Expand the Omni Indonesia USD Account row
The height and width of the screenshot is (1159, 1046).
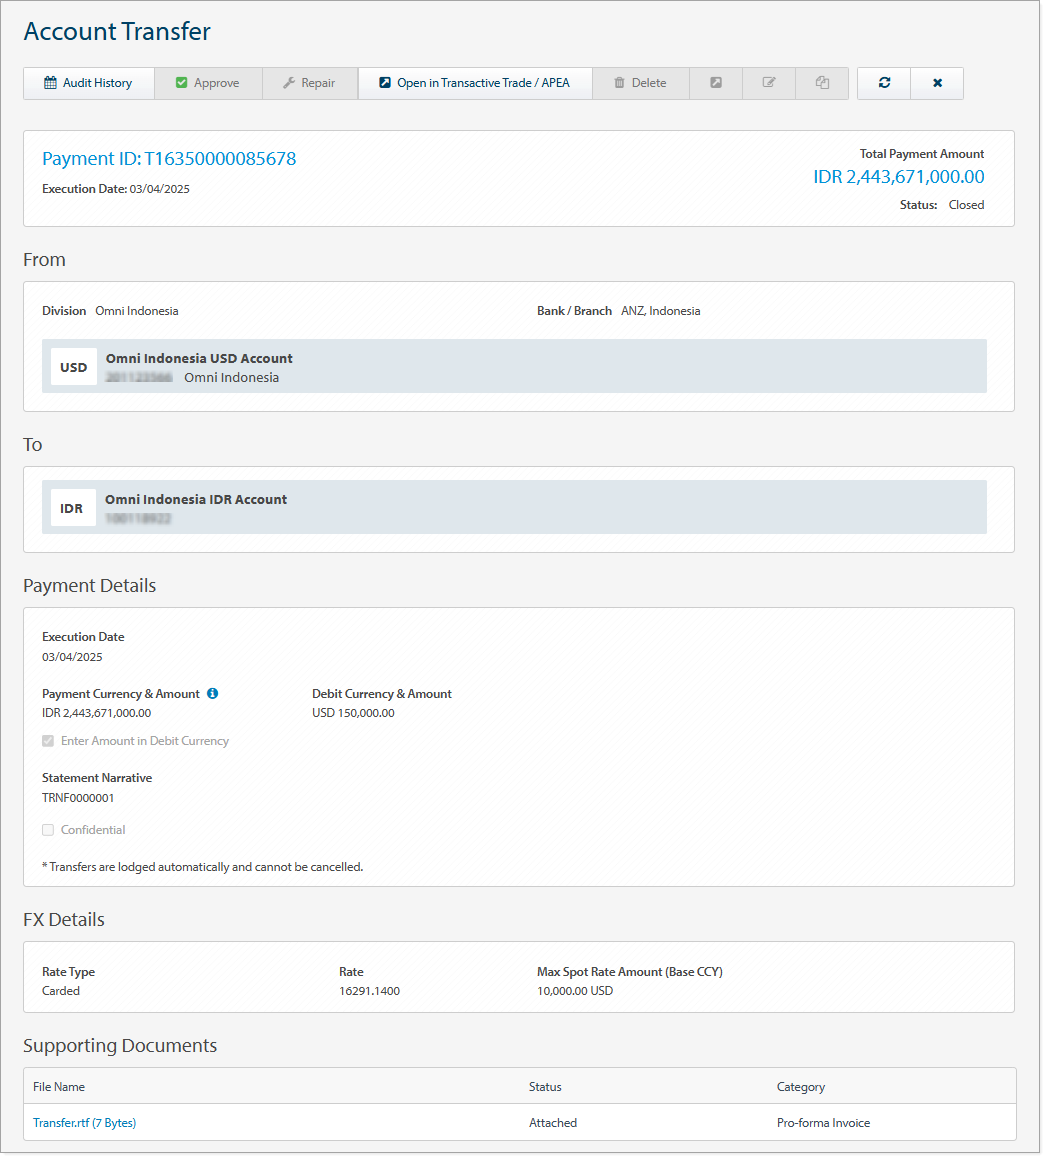point(514,367)
